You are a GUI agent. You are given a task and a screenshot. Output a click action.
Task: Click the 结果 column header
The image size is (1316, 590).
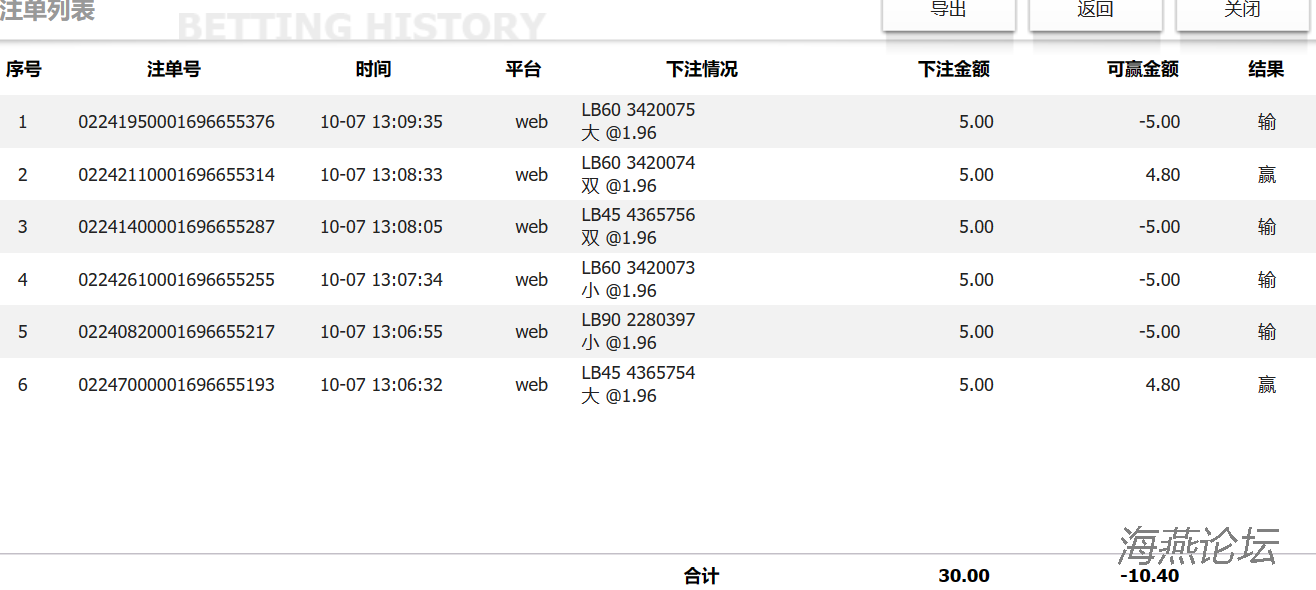point(1266,69)
